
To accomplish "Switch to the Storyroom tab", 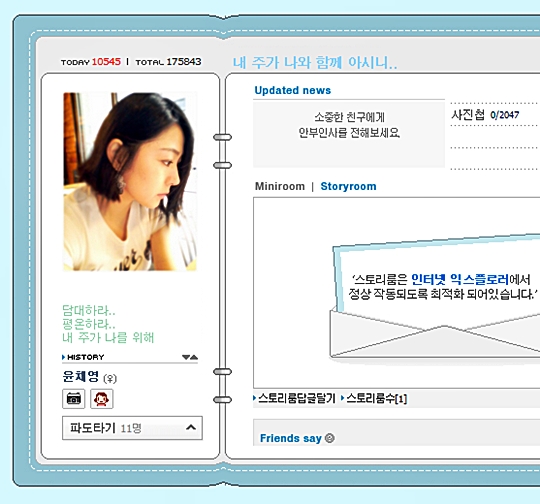I will (348, 186).
